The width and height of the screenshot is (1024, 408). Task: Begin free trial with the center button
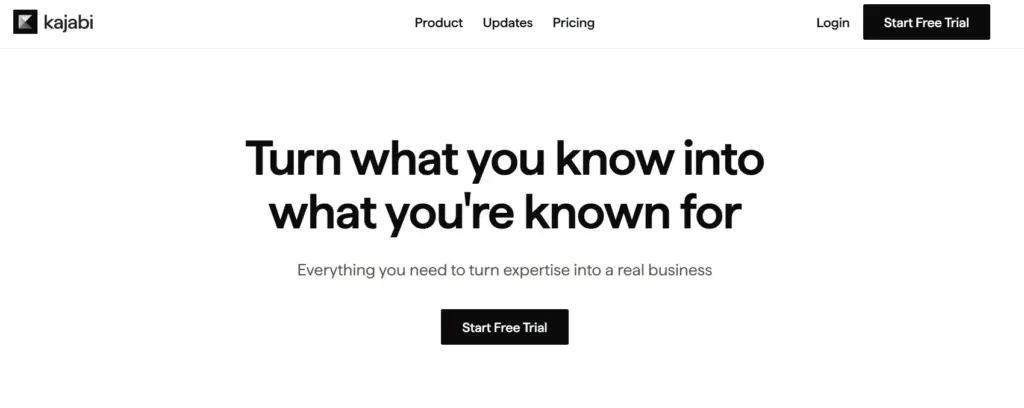pyautogui.click(x=504, y=327)
